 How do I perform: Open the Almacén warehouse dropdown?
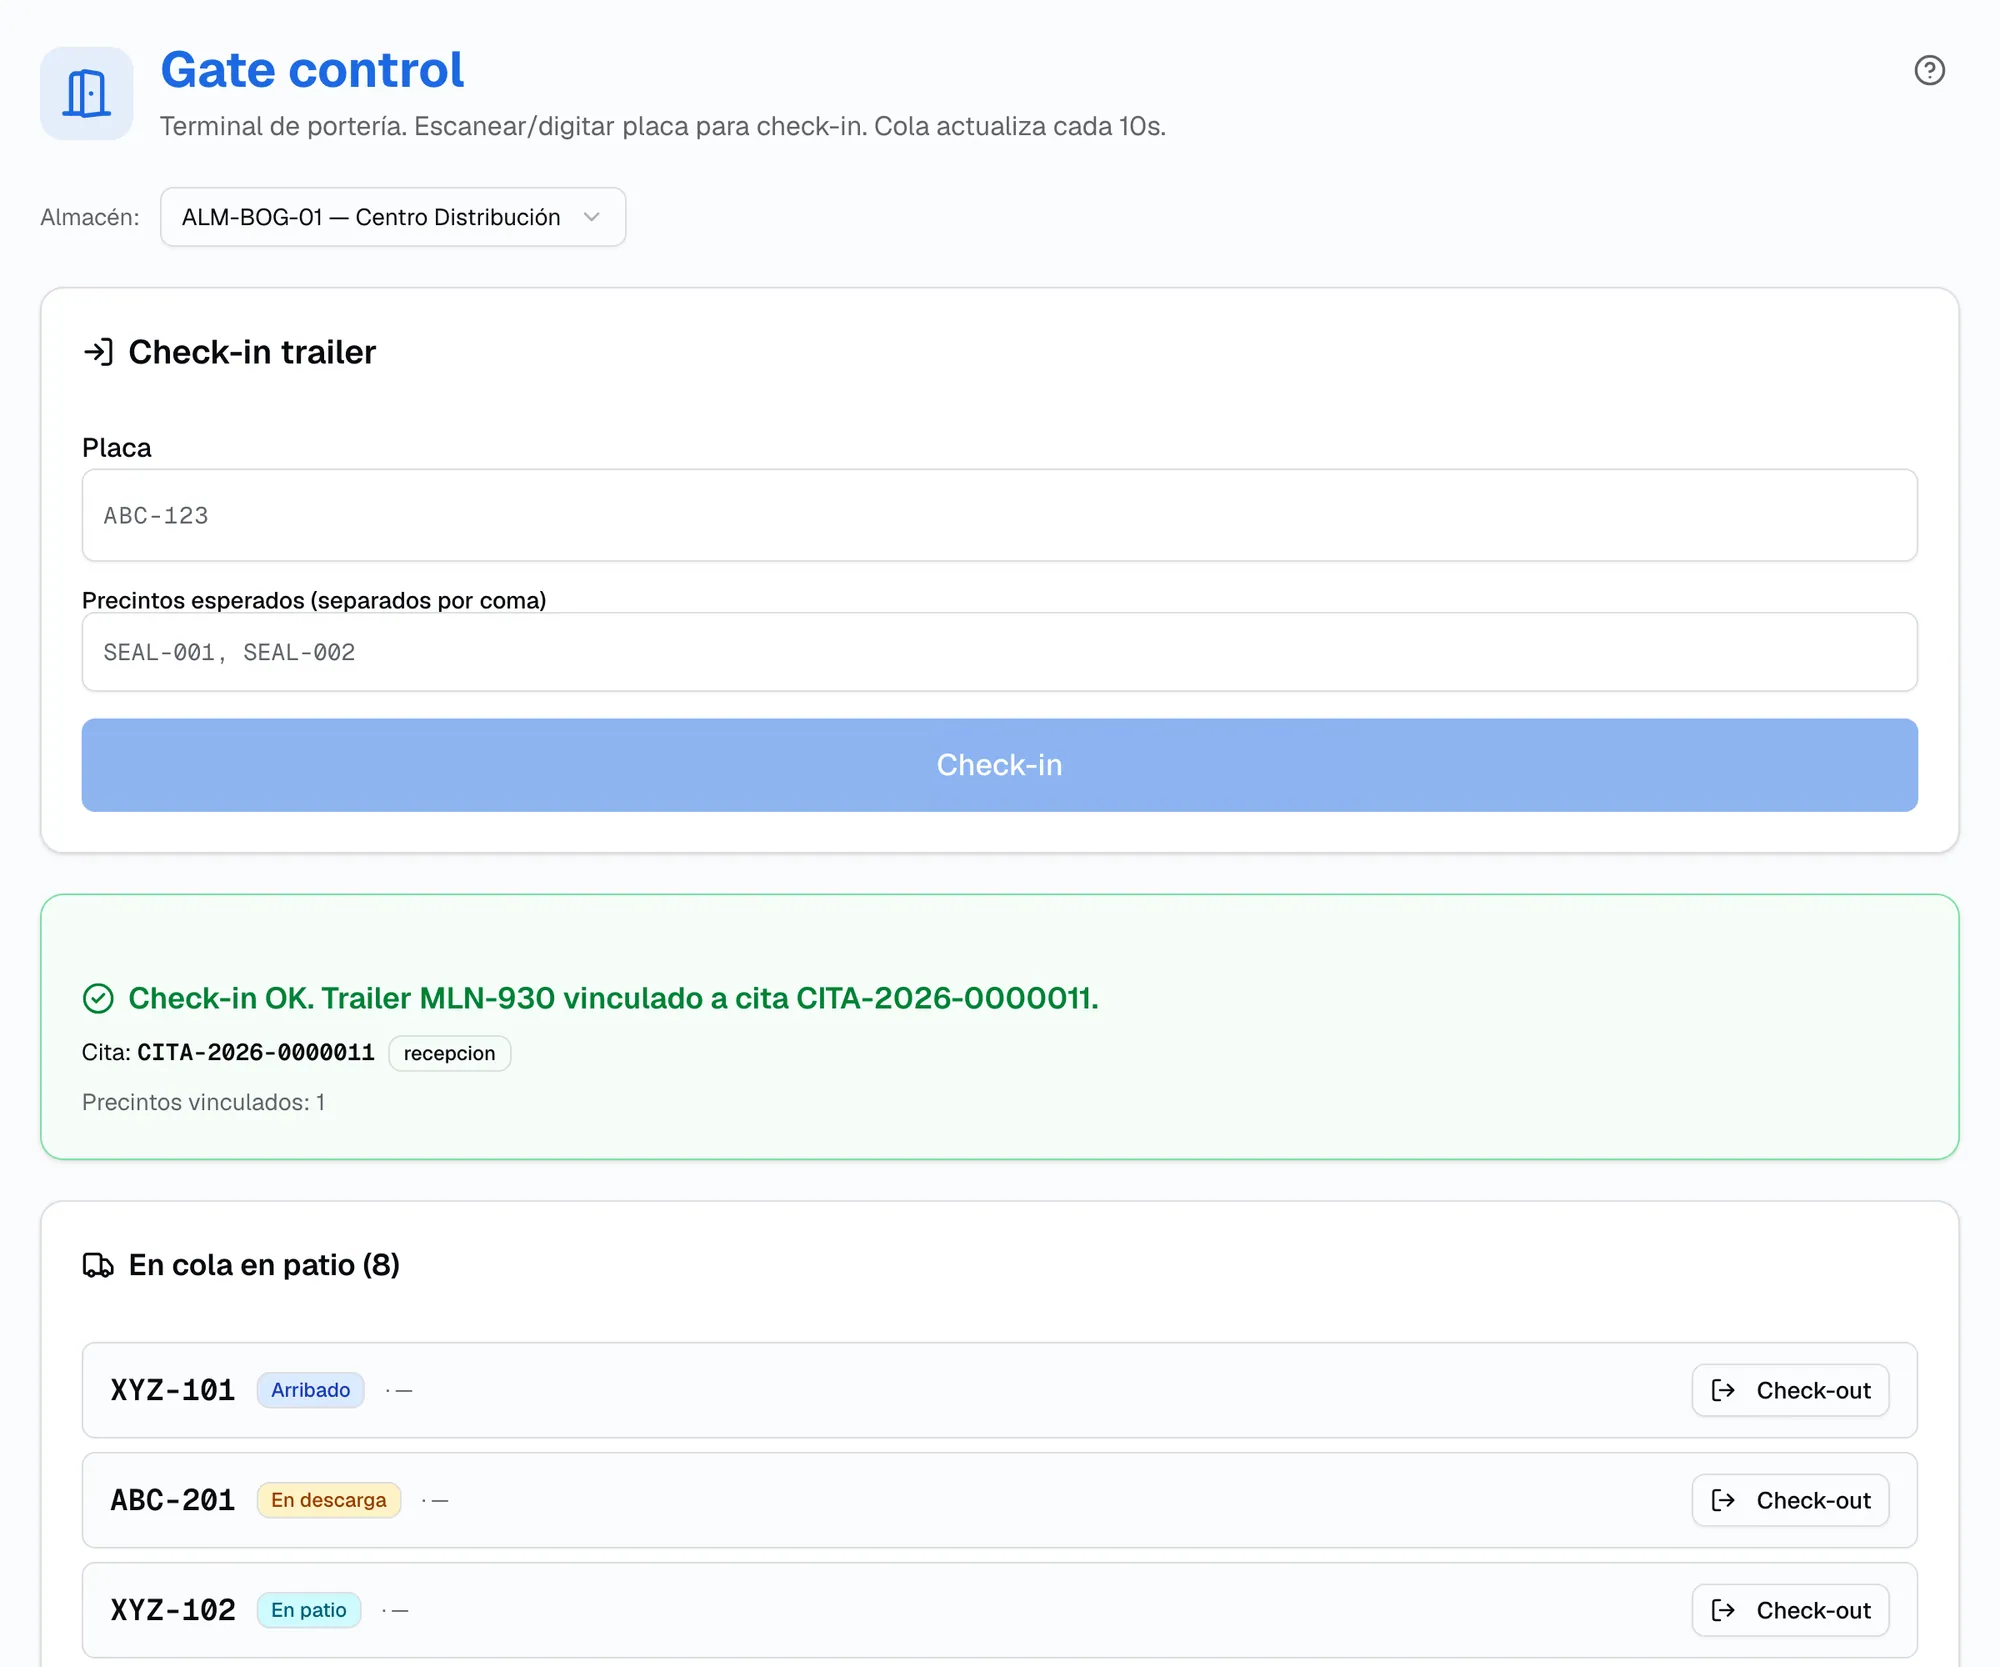[393, 217]
